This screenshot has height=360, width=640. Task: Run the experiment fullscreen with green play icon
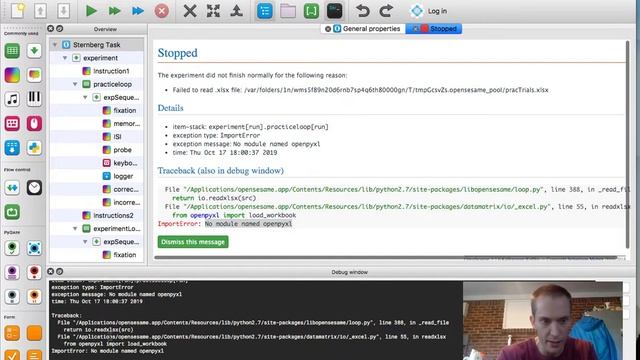[91, 11]
